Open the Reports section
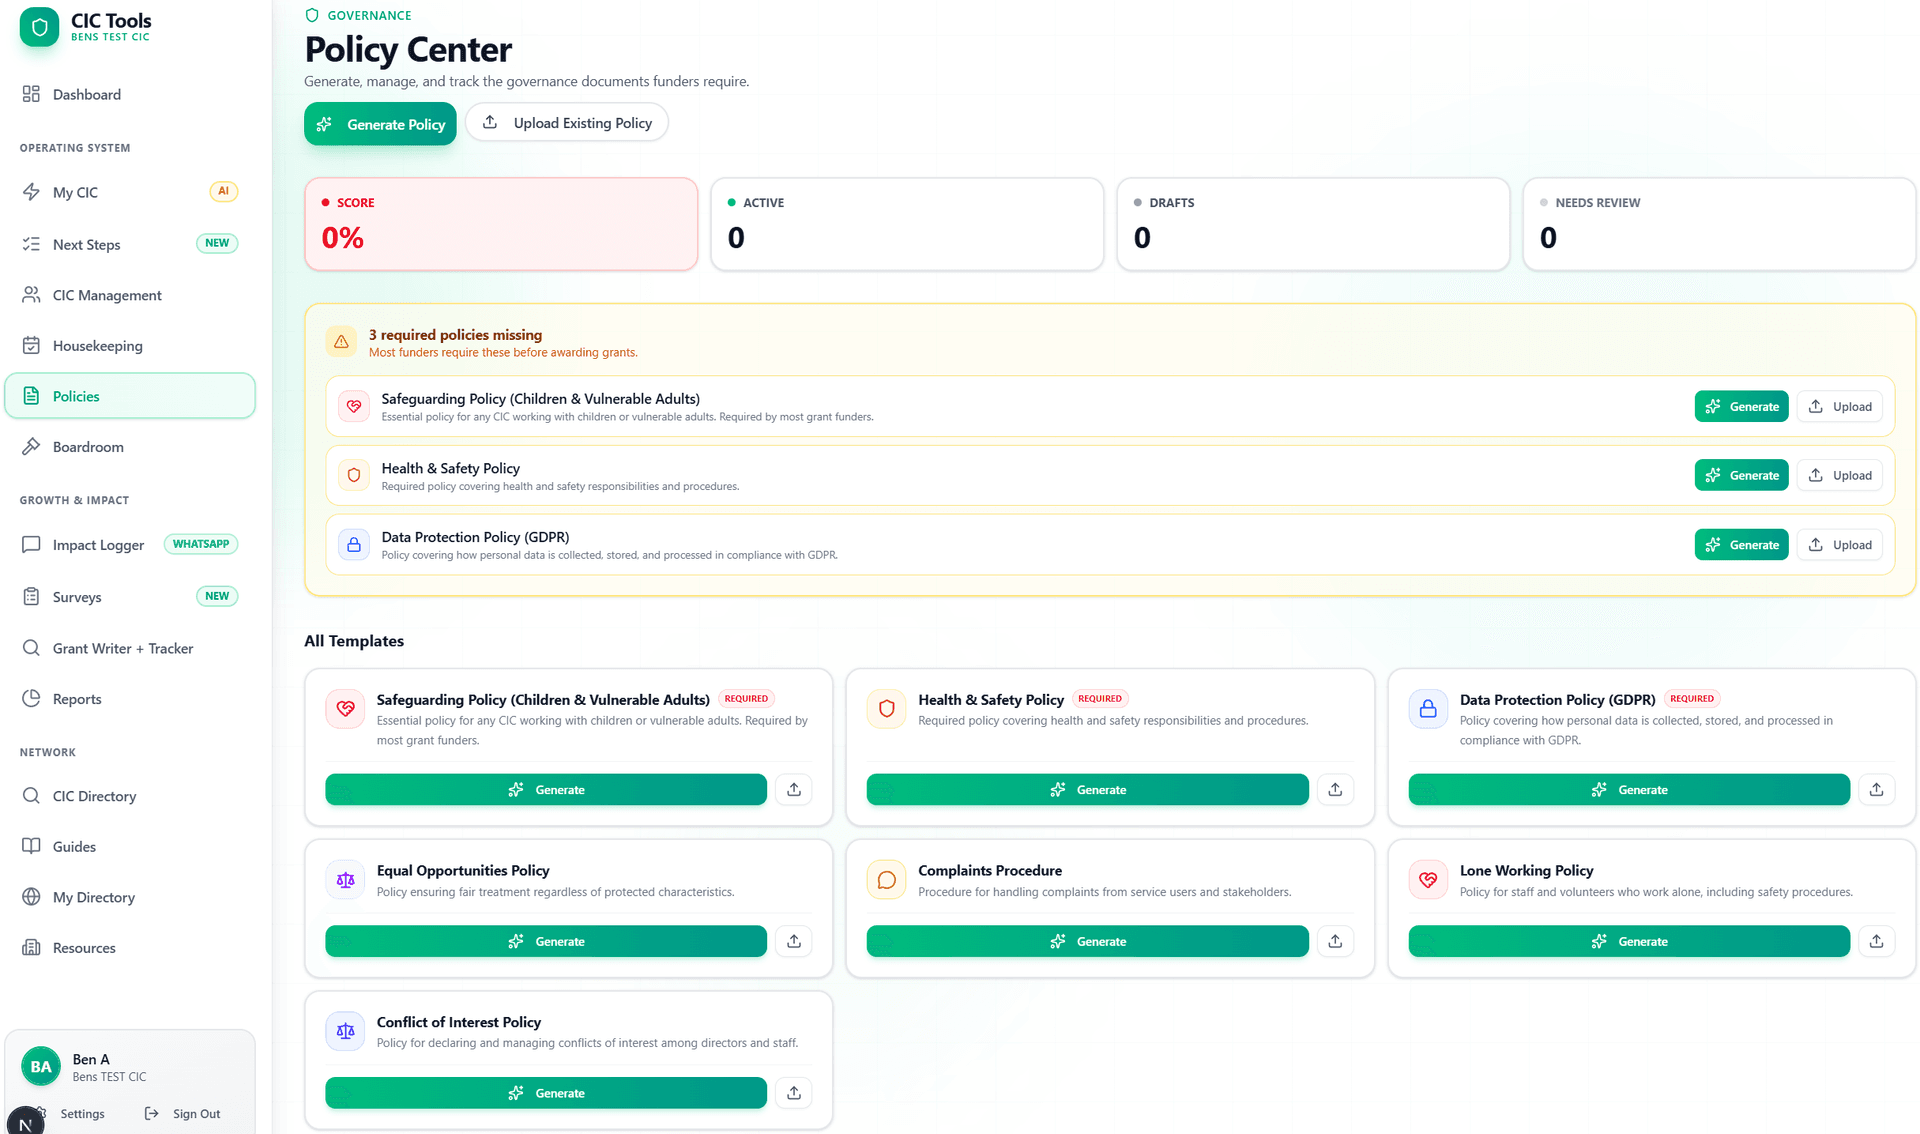The height and width of the screenshot is (1134, 1920). pos(77,698)
